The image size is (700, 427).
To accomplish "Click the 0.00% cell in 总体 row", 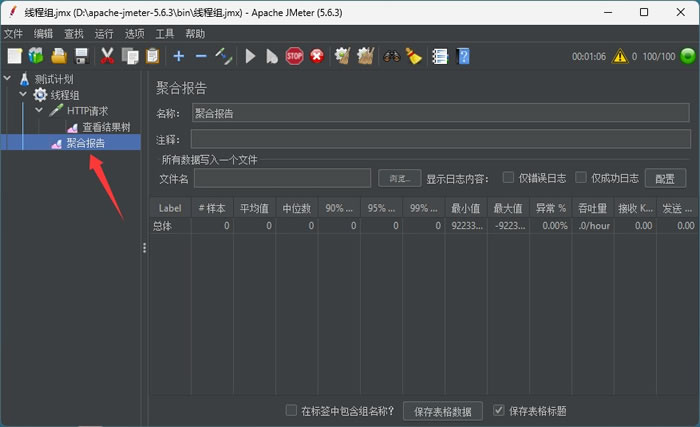I will tap(551, 226).
